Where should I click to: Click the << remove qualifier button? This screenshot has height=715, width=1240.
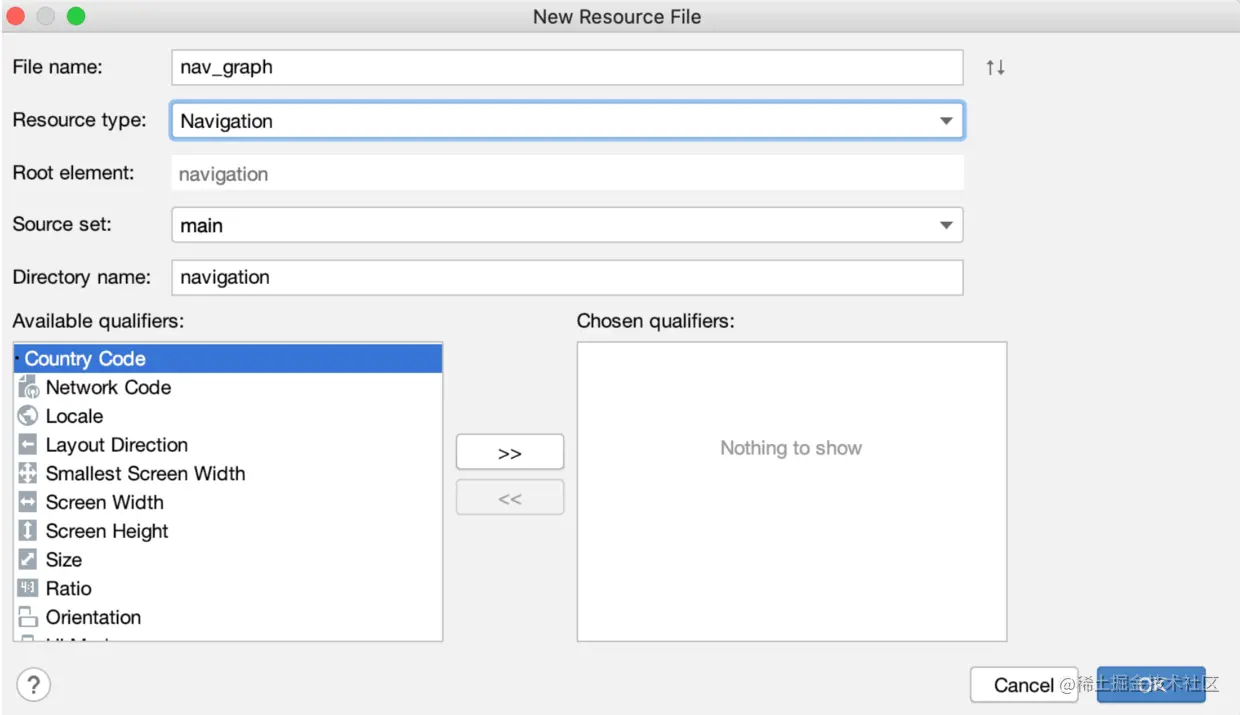510,498
